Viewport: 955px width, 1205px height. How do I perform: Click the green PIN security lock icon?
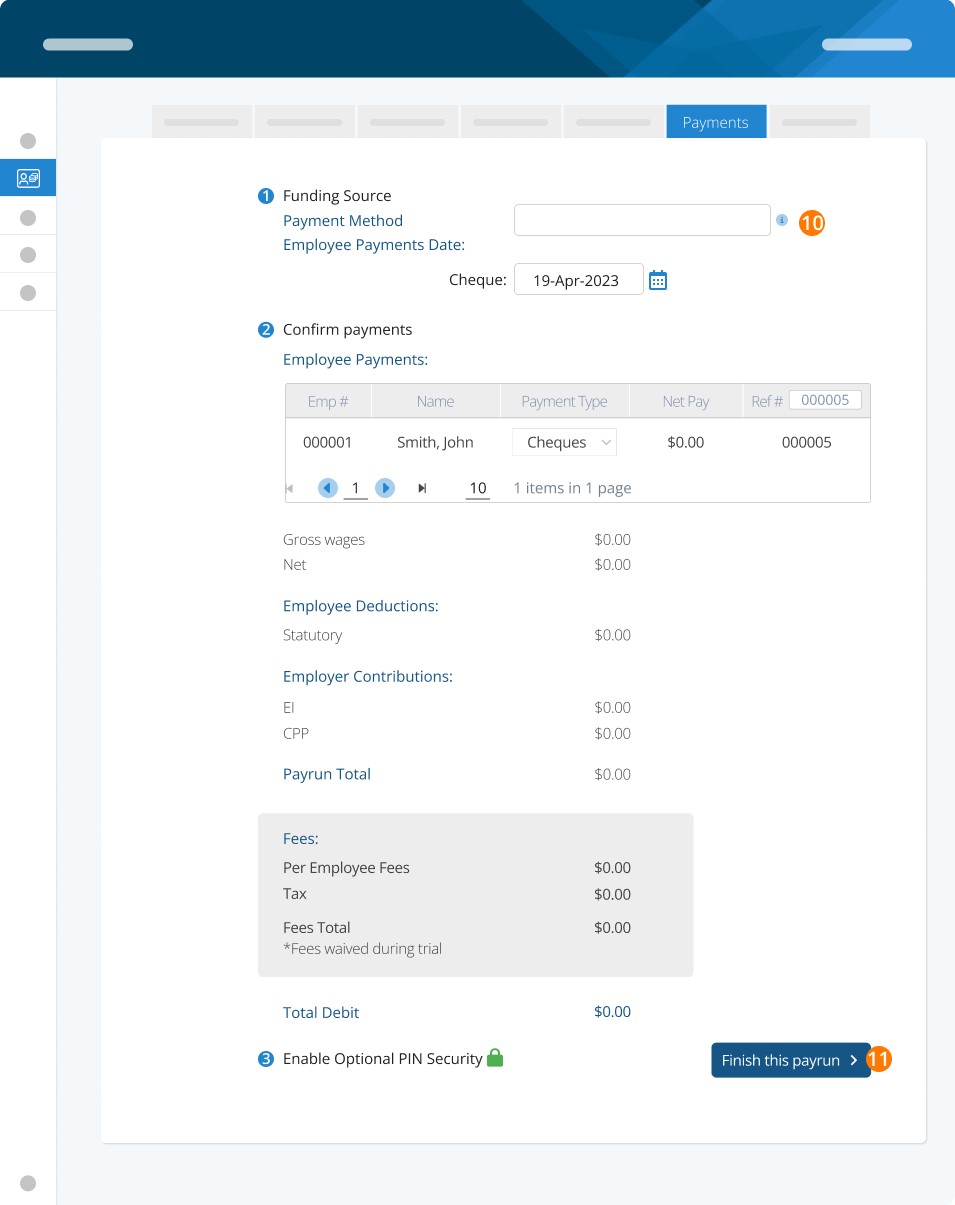495,1058
